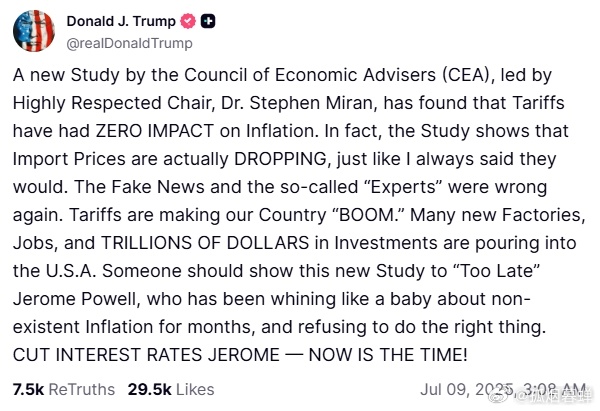Viewport: 600px width, 411px height.
Task: Click the Likes label
Action: coord(195,390)
